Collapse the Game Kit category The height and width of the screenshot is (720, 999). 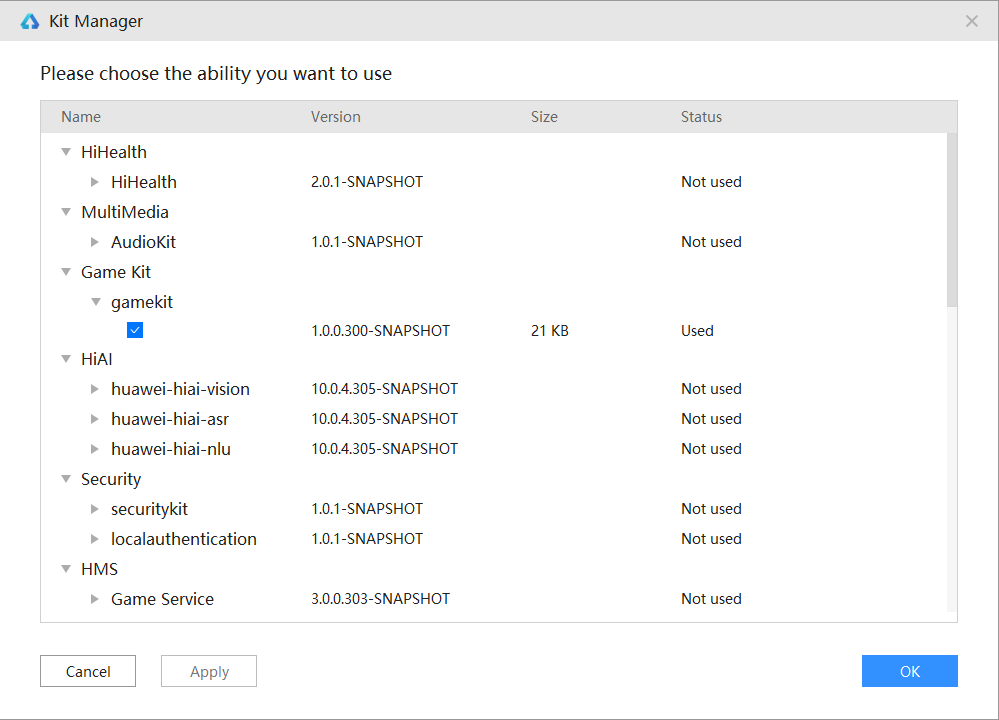[66, 272]
